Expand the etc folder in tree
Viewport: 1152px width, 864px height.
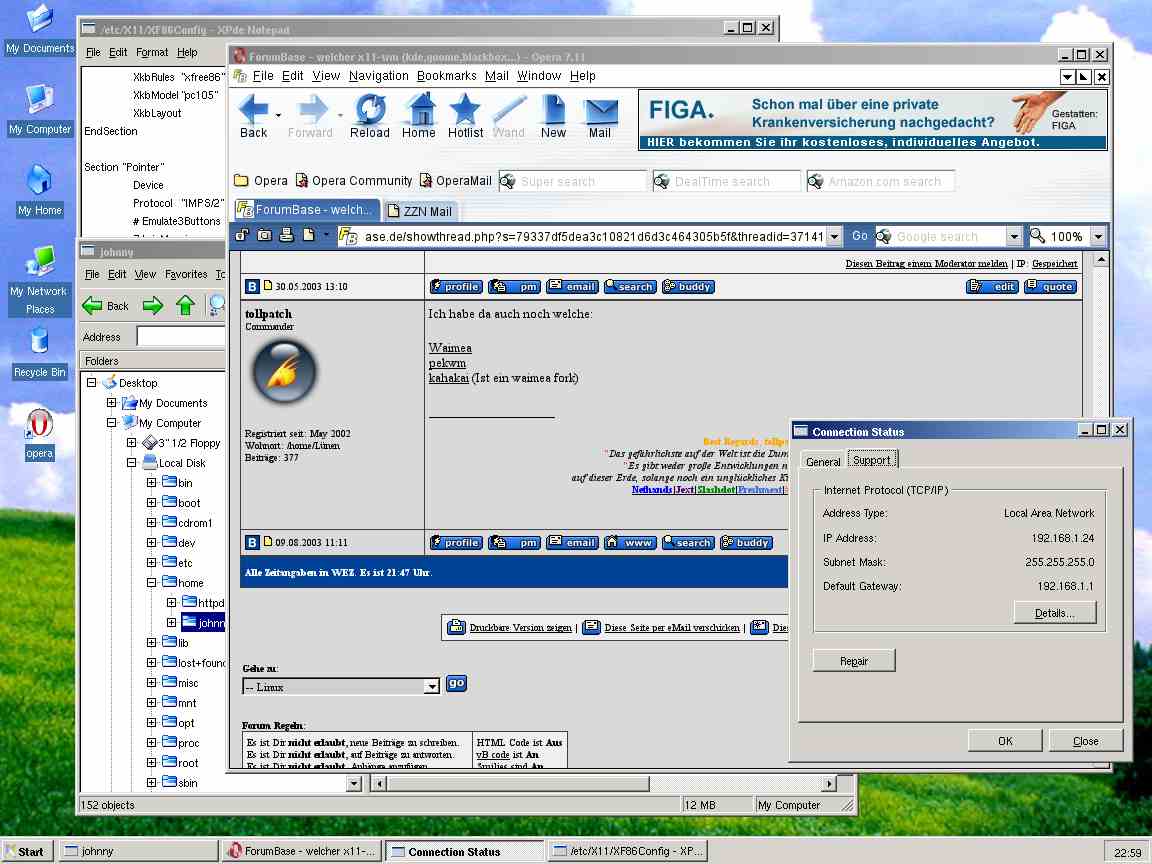pos(151,563)
